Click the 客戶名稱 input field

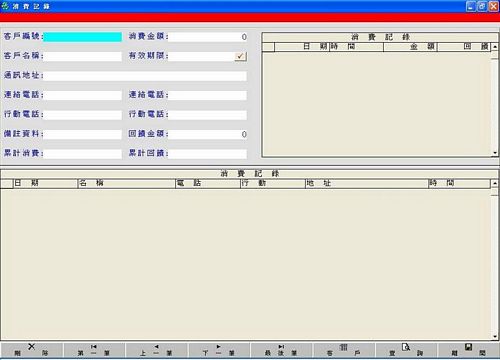point(83,56)
